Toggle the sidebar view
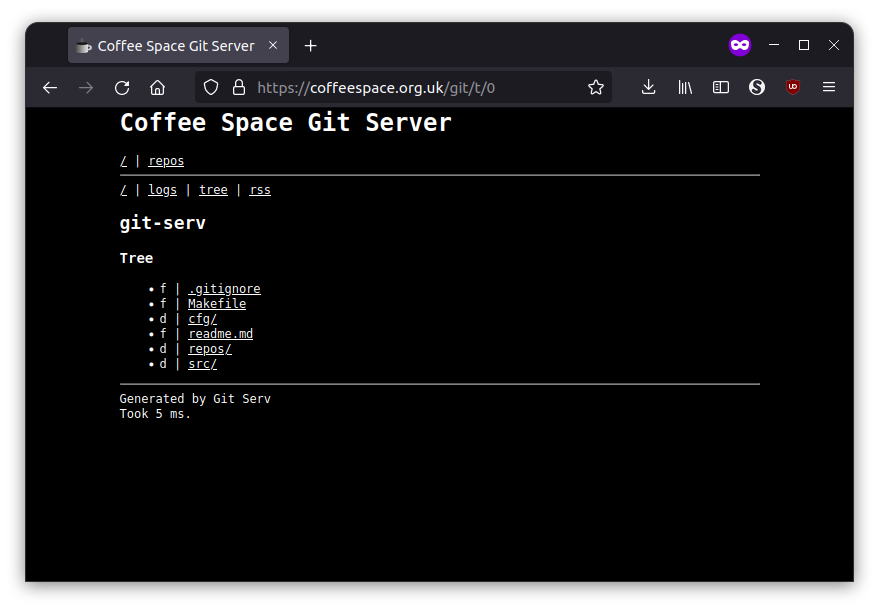Screen dimensions: 879x610 pyautogui.click(x=721, y=87)
